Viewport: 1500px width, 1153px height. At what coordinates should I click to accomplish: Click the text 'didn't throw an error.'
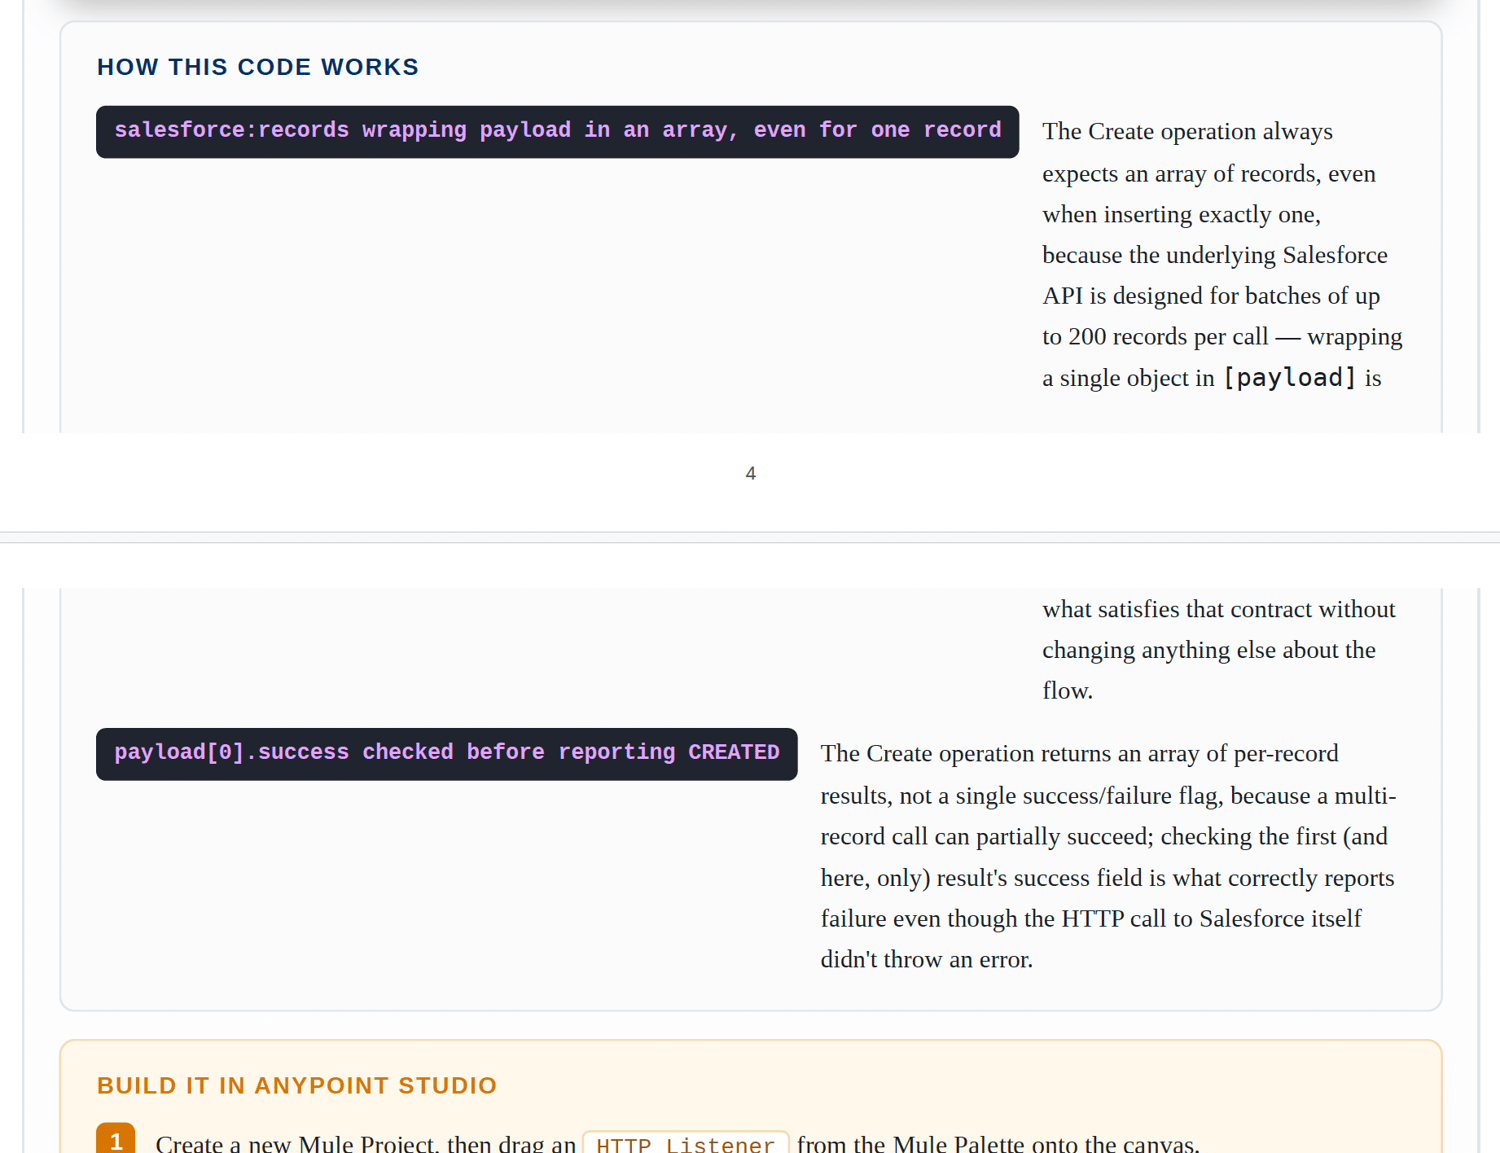point(926,960)
